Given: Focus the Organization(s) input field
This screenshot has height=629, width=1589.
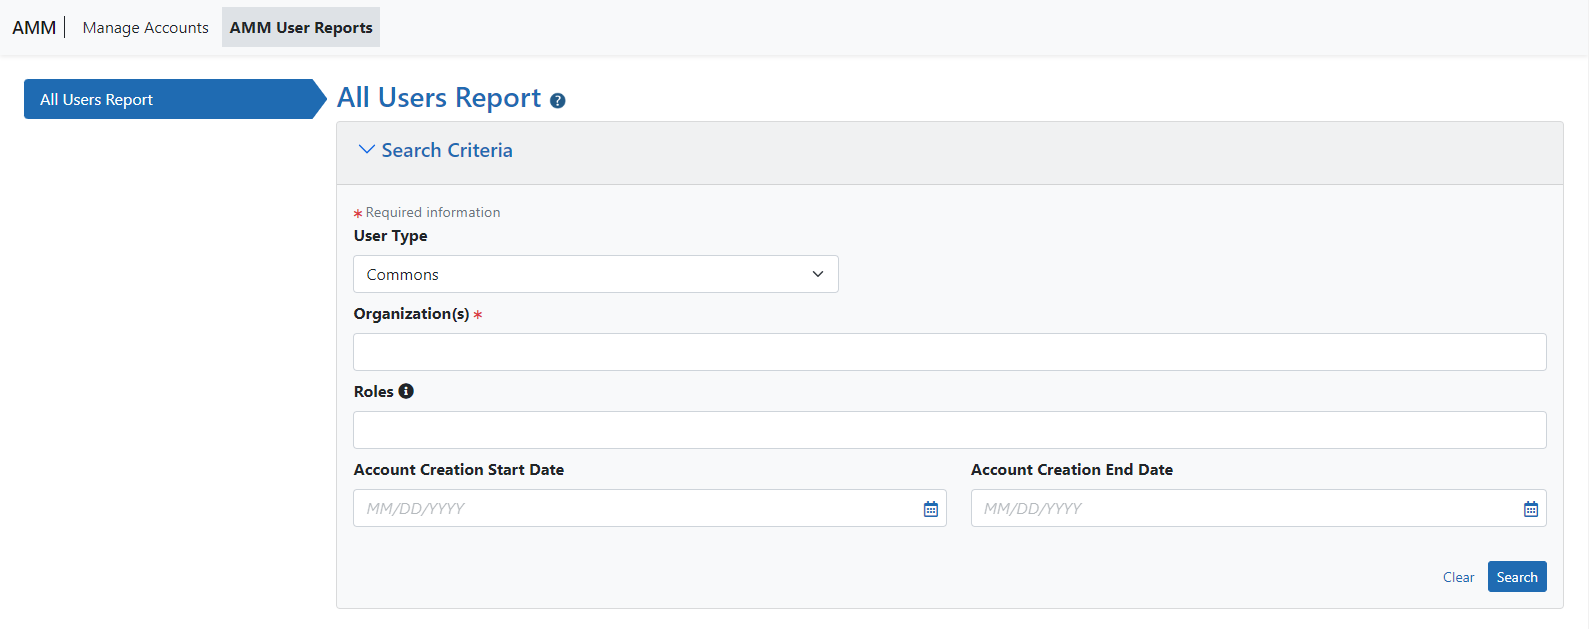Looking at the screenshot, I should 950,352.
